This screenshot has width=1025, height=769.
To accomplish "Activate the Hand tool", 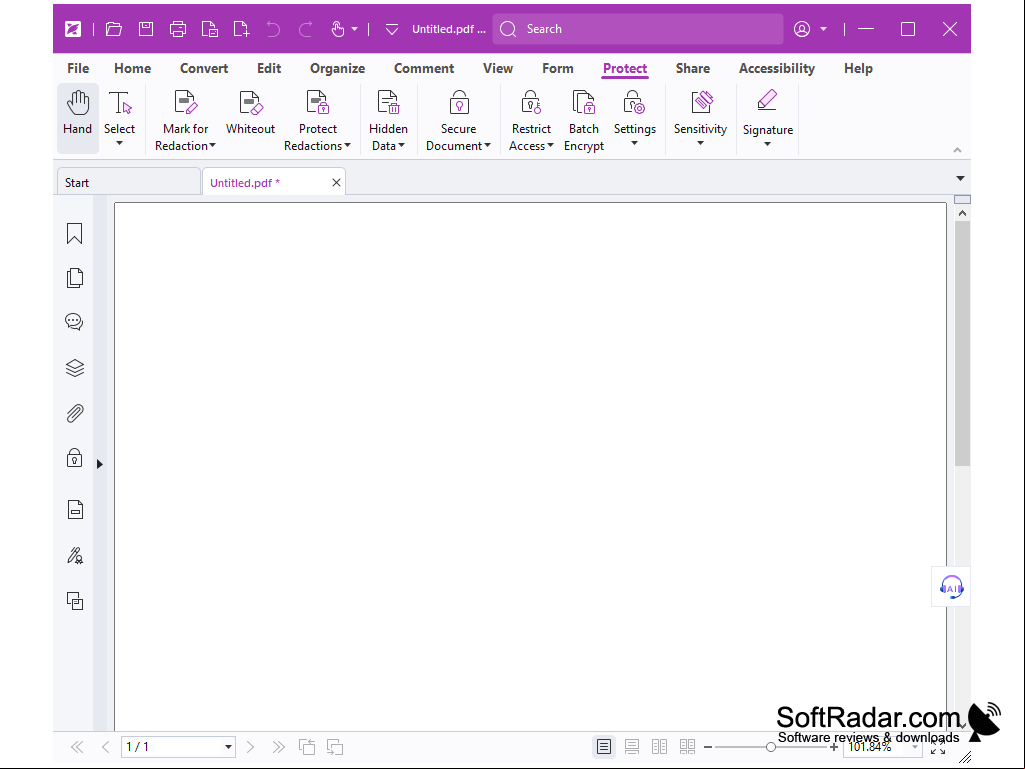I will 78,118.
